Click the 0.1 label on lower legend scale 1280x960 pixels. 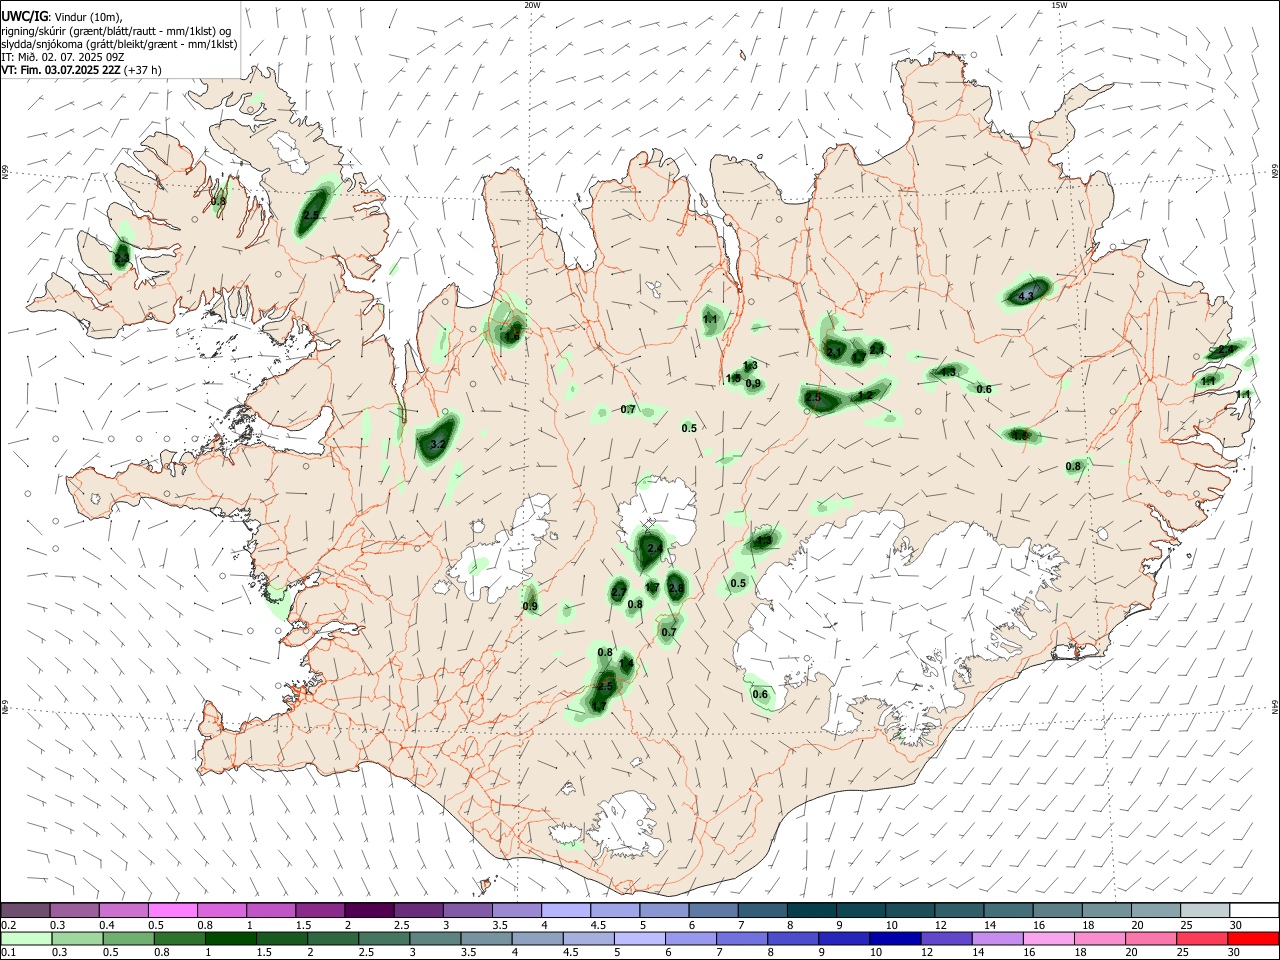tap(9, 953)
